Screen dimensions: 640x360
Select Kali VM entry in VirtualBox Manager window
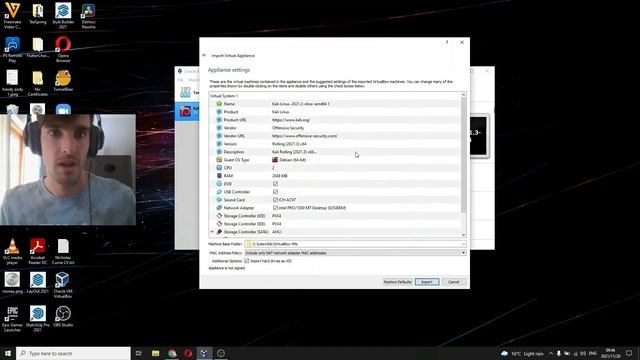(187, 111)
